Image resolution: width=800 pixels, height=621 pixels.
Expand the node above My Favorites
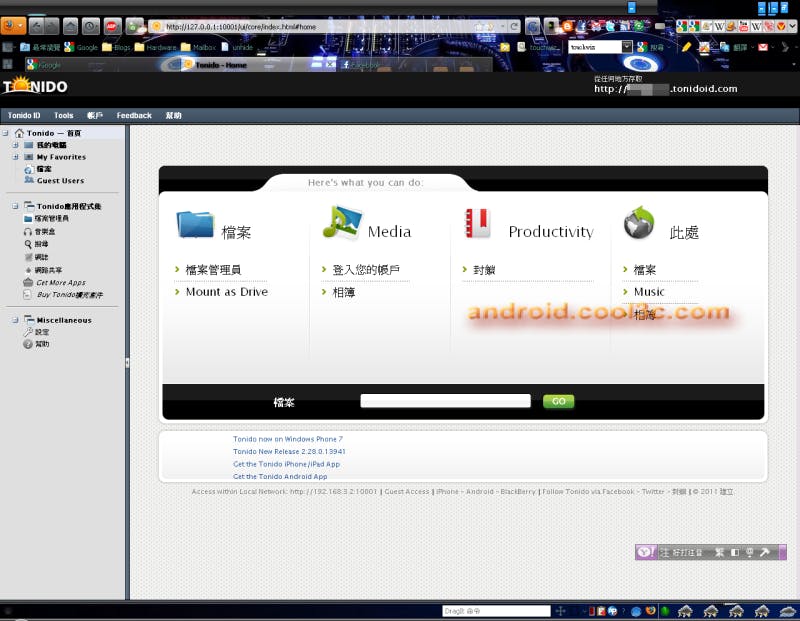(15, 145)
